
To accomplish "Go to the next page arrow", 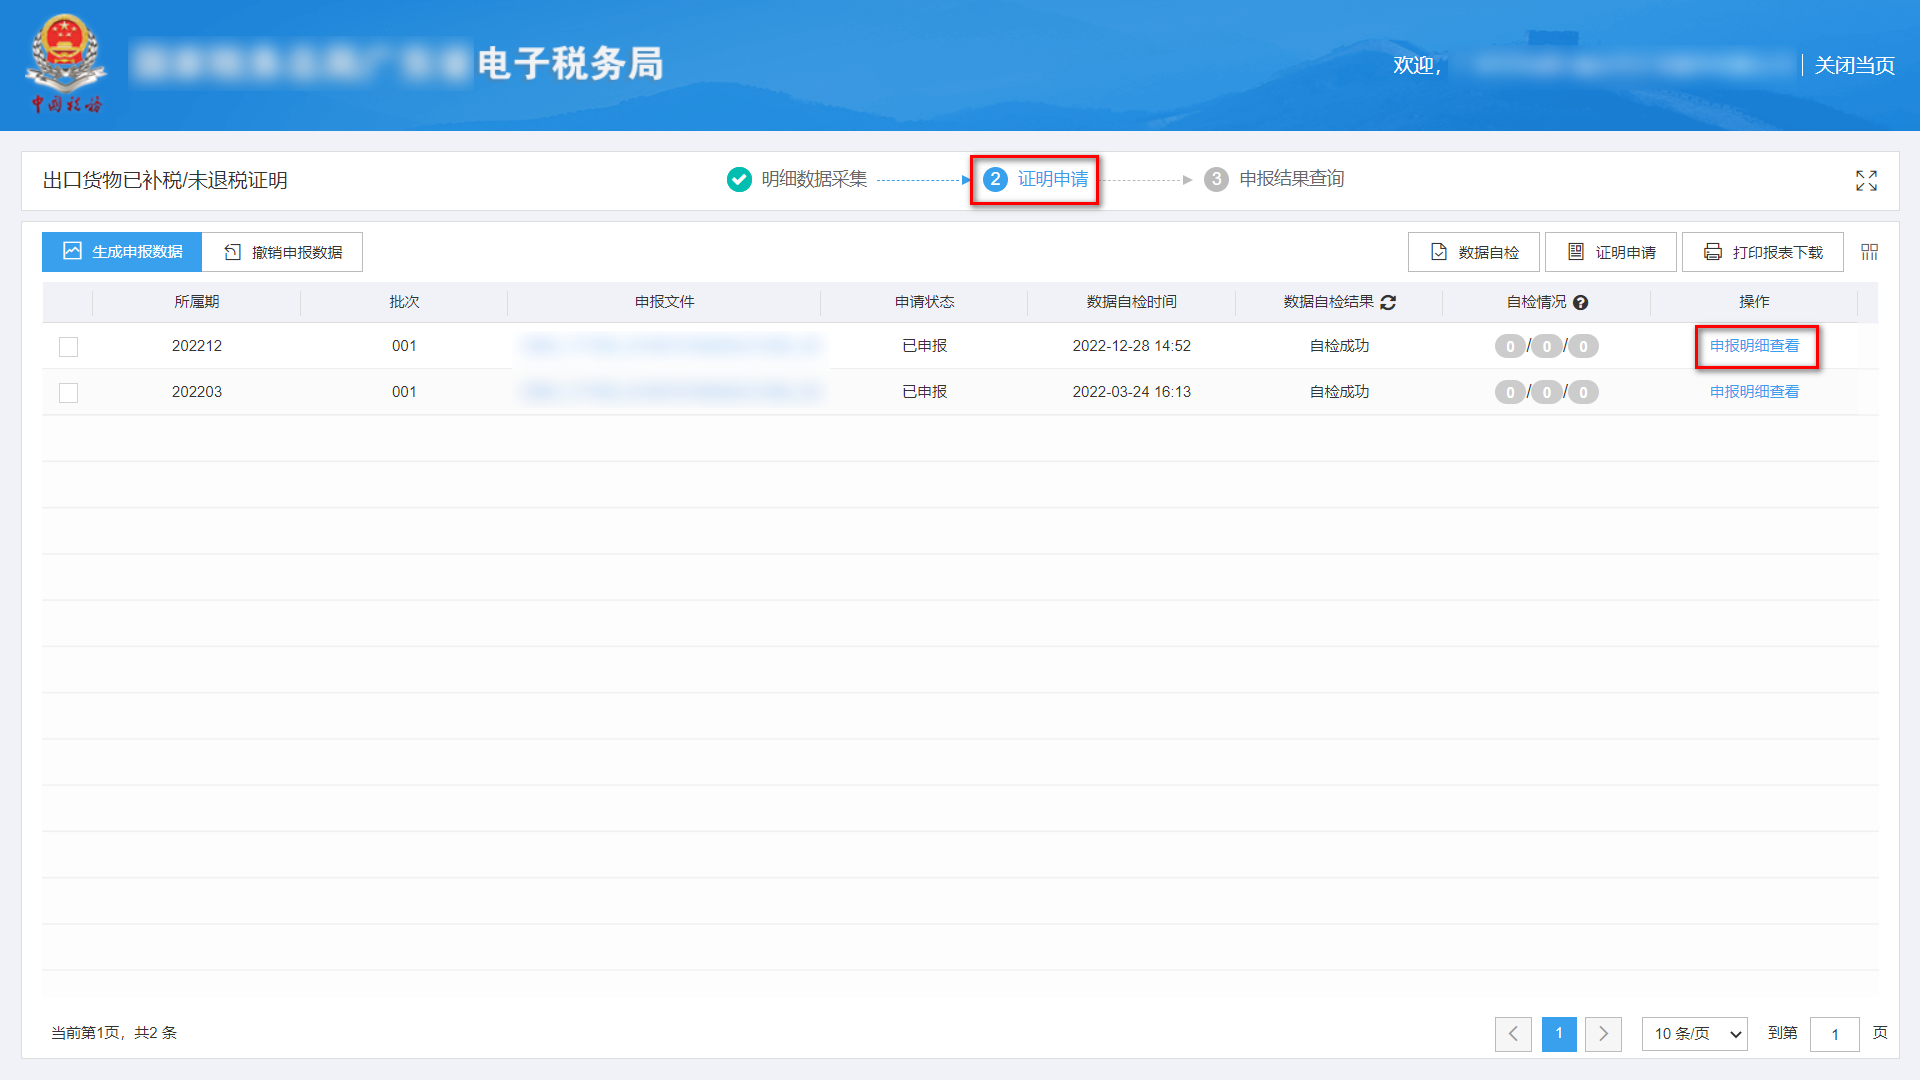I will pyautogui.click(x=1603, y=1033).
